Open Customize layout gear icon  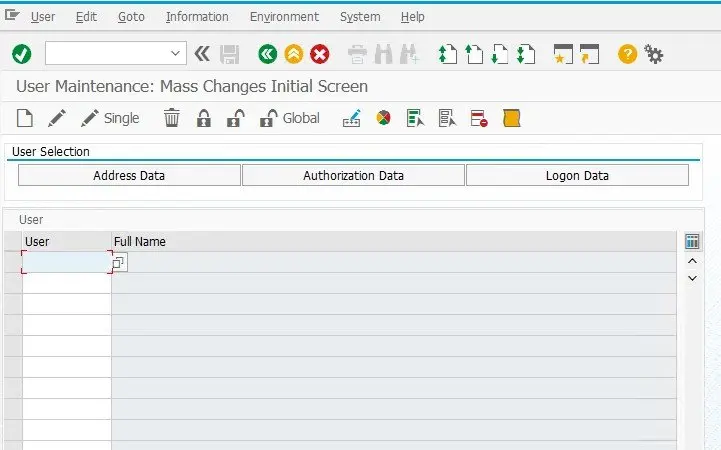click(654, 54)
